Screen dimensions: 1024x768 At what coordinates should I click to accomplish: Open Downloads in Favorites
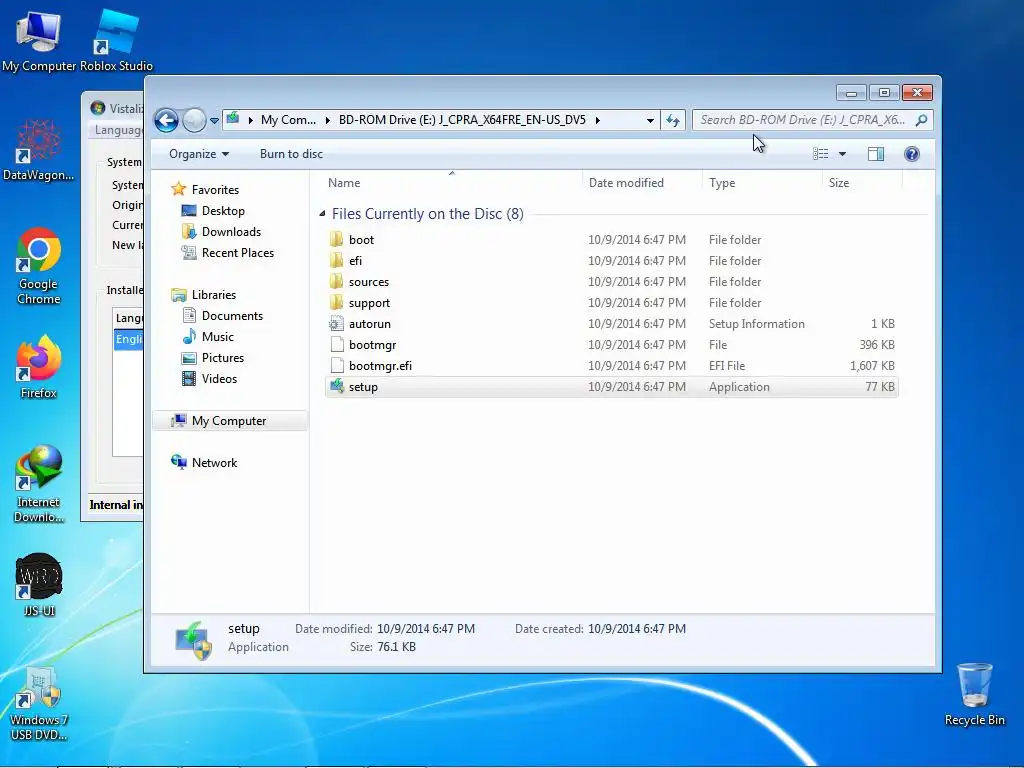pos(231,232)
